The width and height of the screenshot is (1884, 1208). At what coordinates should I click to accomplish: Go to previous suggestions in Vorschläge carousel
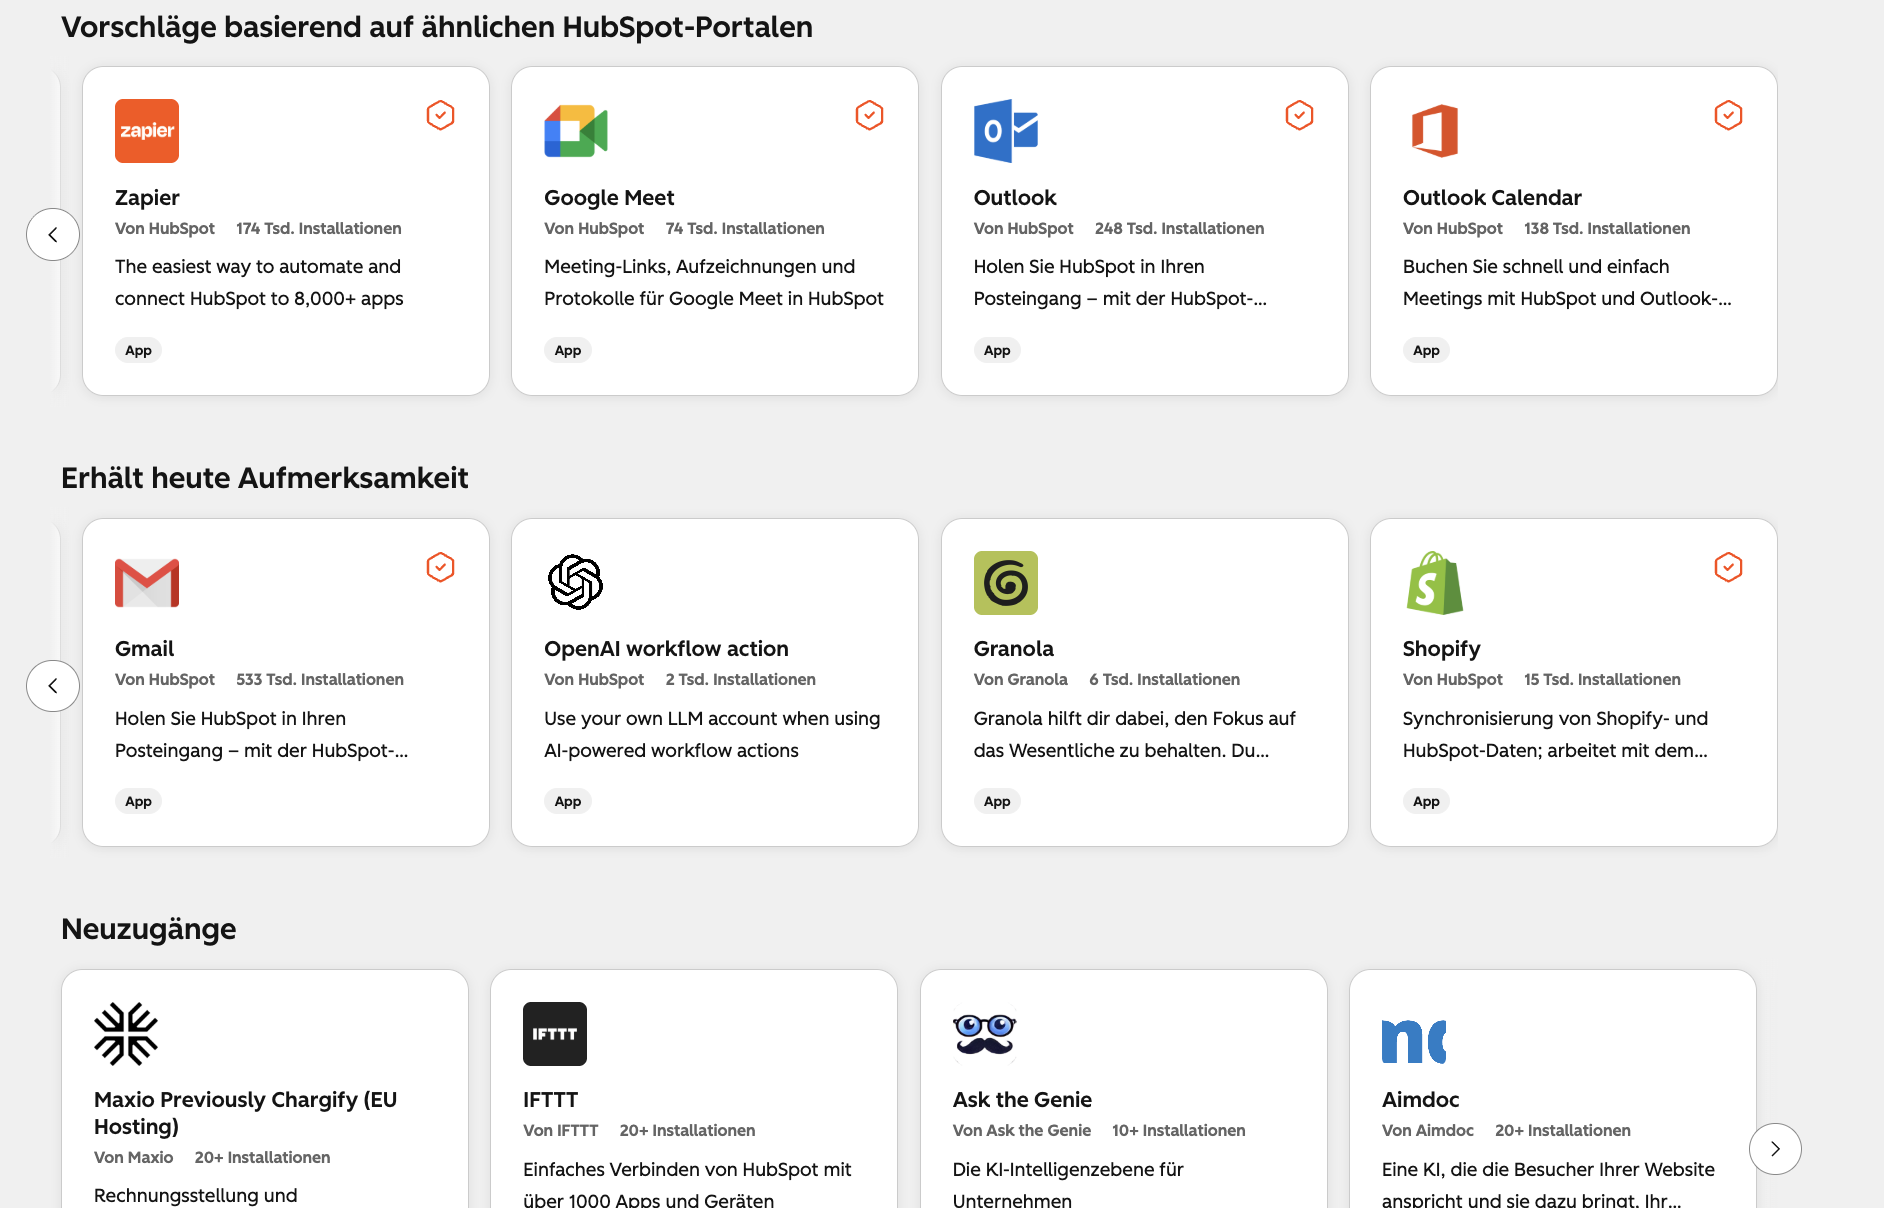pos(53,235)
